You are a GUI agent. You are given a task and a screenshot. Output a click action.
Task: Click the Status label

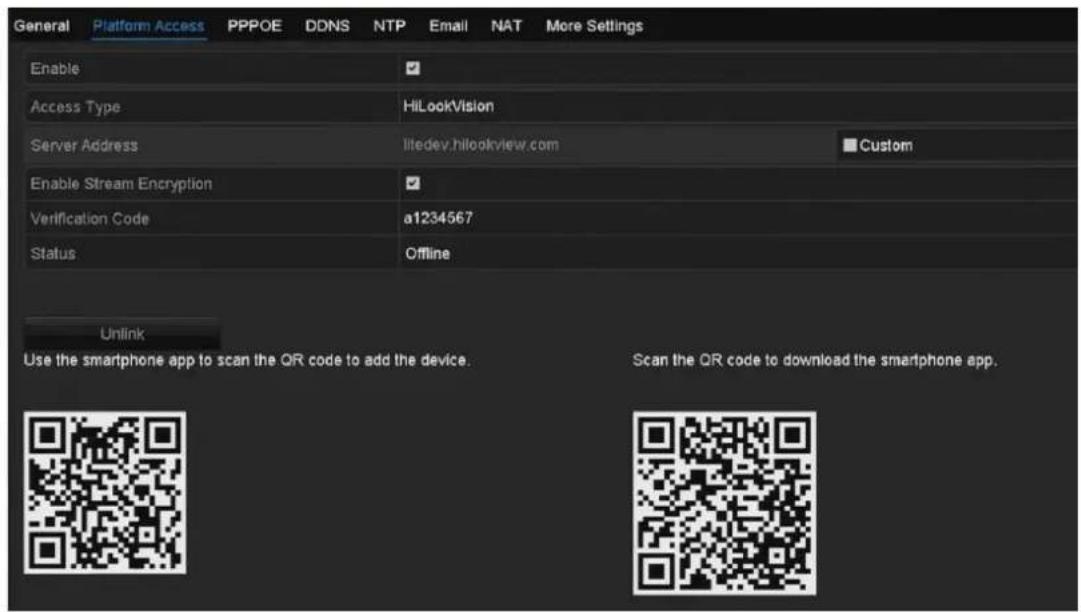tap(53, 254)
